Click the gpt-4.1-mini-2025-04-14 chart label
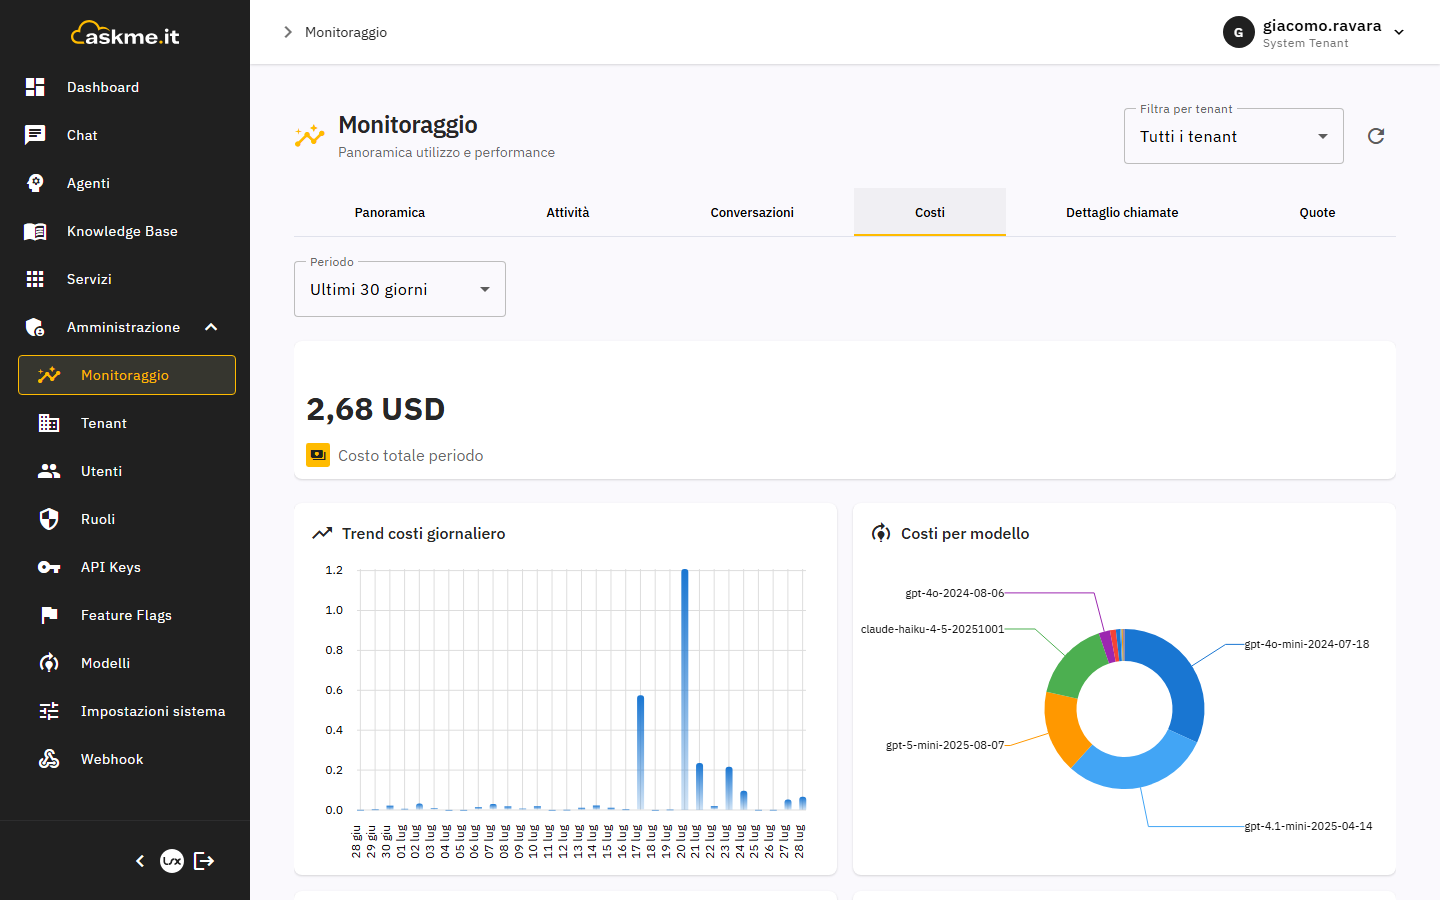This screenshot has width=1440, height=900. pyautogui.click(x=1308, y=826)
